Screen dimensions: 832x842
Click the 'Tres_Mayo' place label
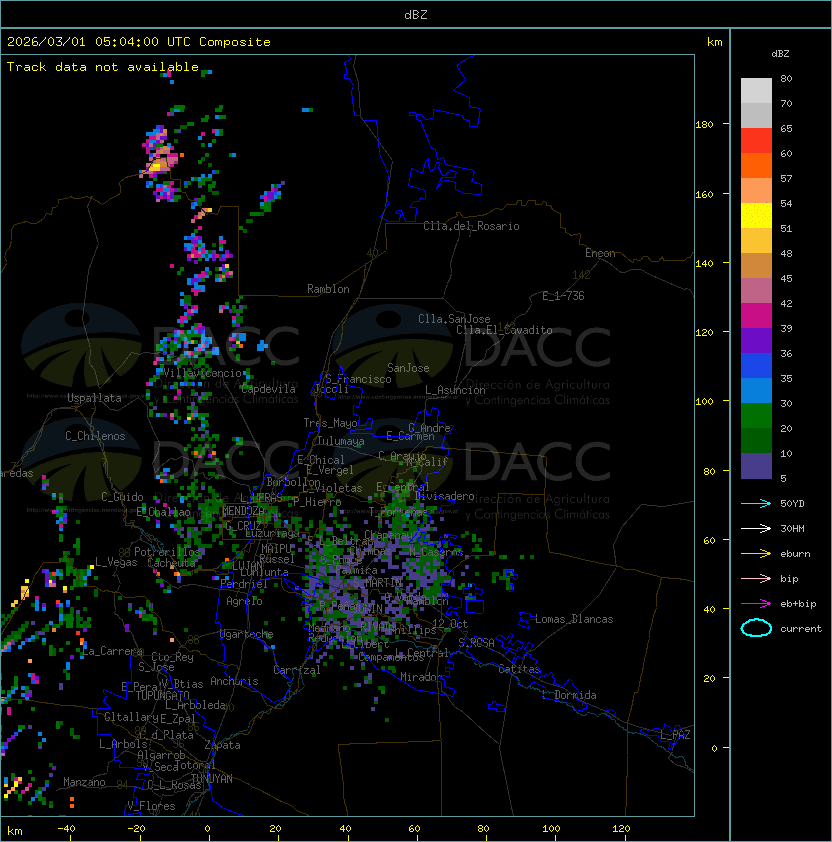pyautogui.click(x=330, y=423)
